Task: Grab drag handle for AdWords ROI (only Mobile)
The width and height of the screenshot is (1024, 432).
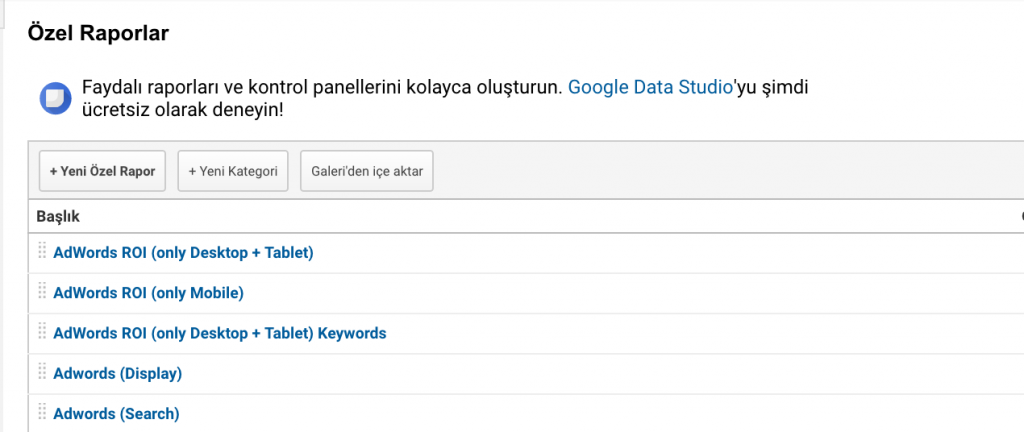Action: point(42,292)
